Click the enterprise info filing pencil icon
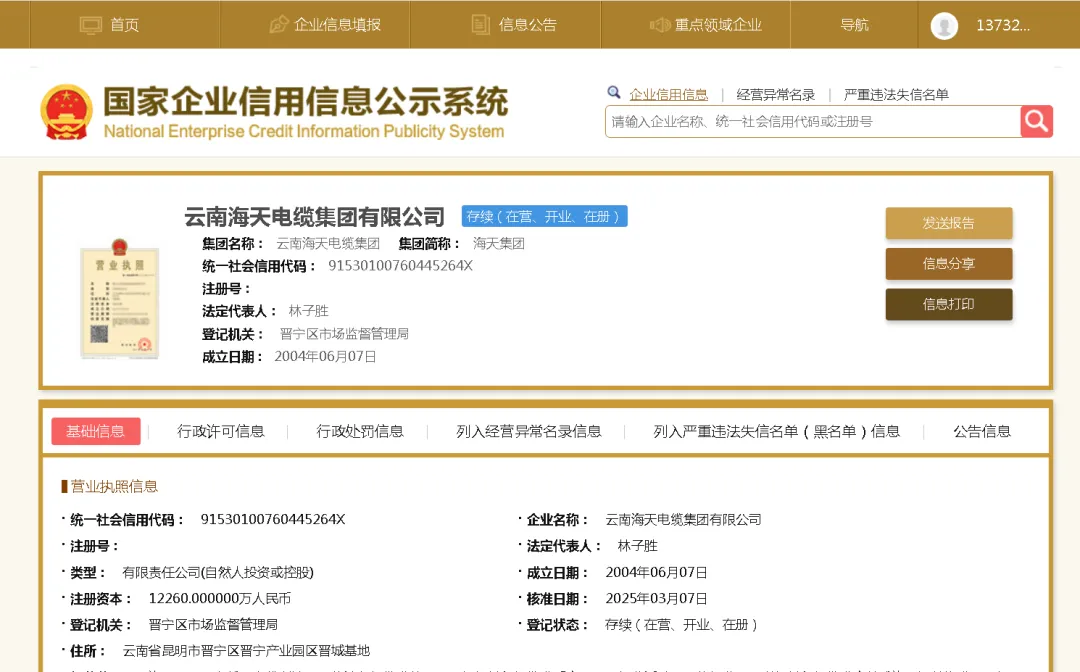This screenshot has height=672, width=1080. (x=279, y=25)
